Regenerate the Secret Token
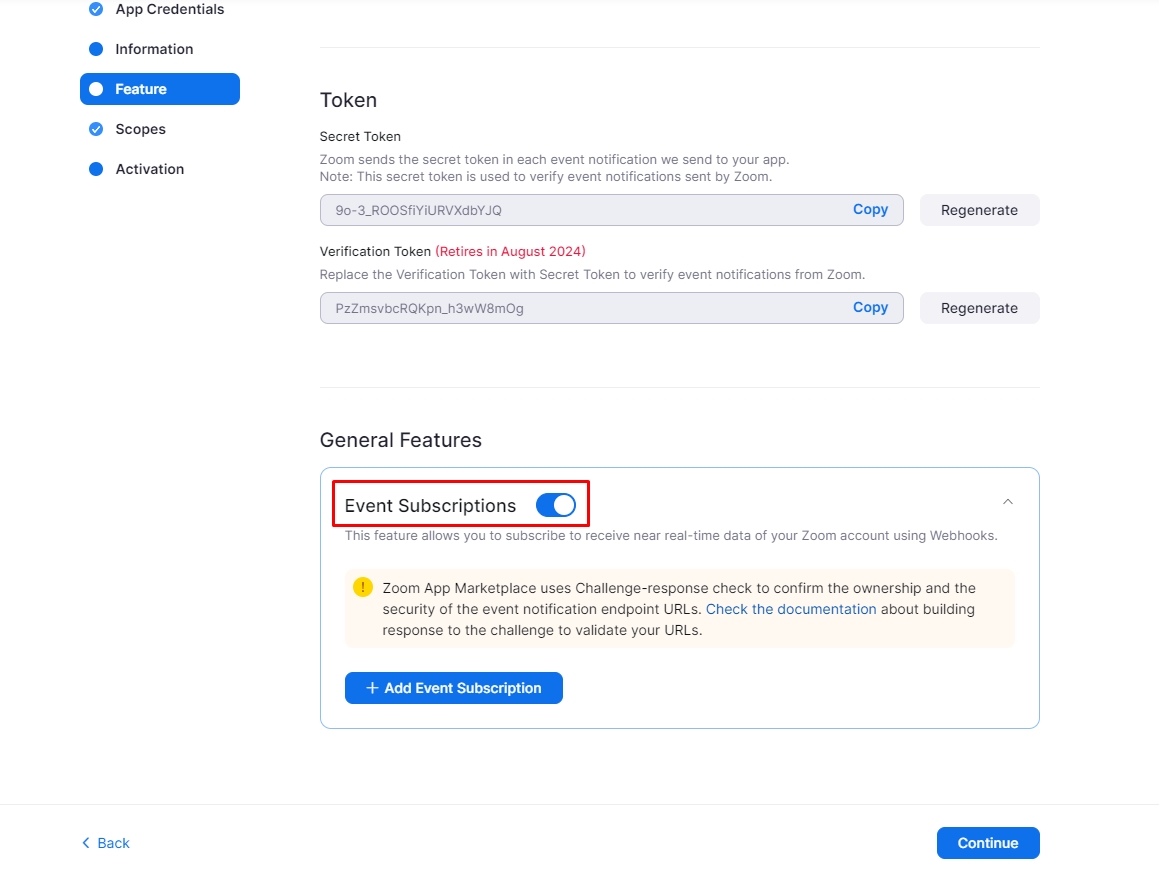The image size is (1159, 878). pyautogui.click(x=979, y=210)
